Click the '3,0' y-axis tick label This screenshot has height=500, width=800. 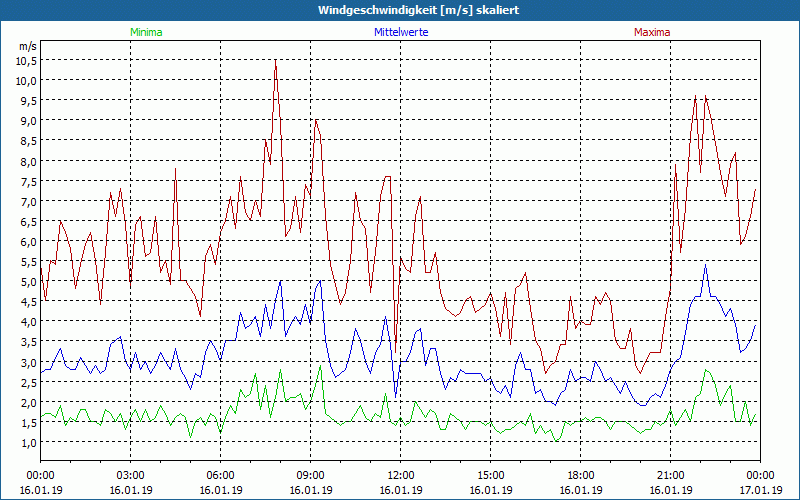pos(29,362)
